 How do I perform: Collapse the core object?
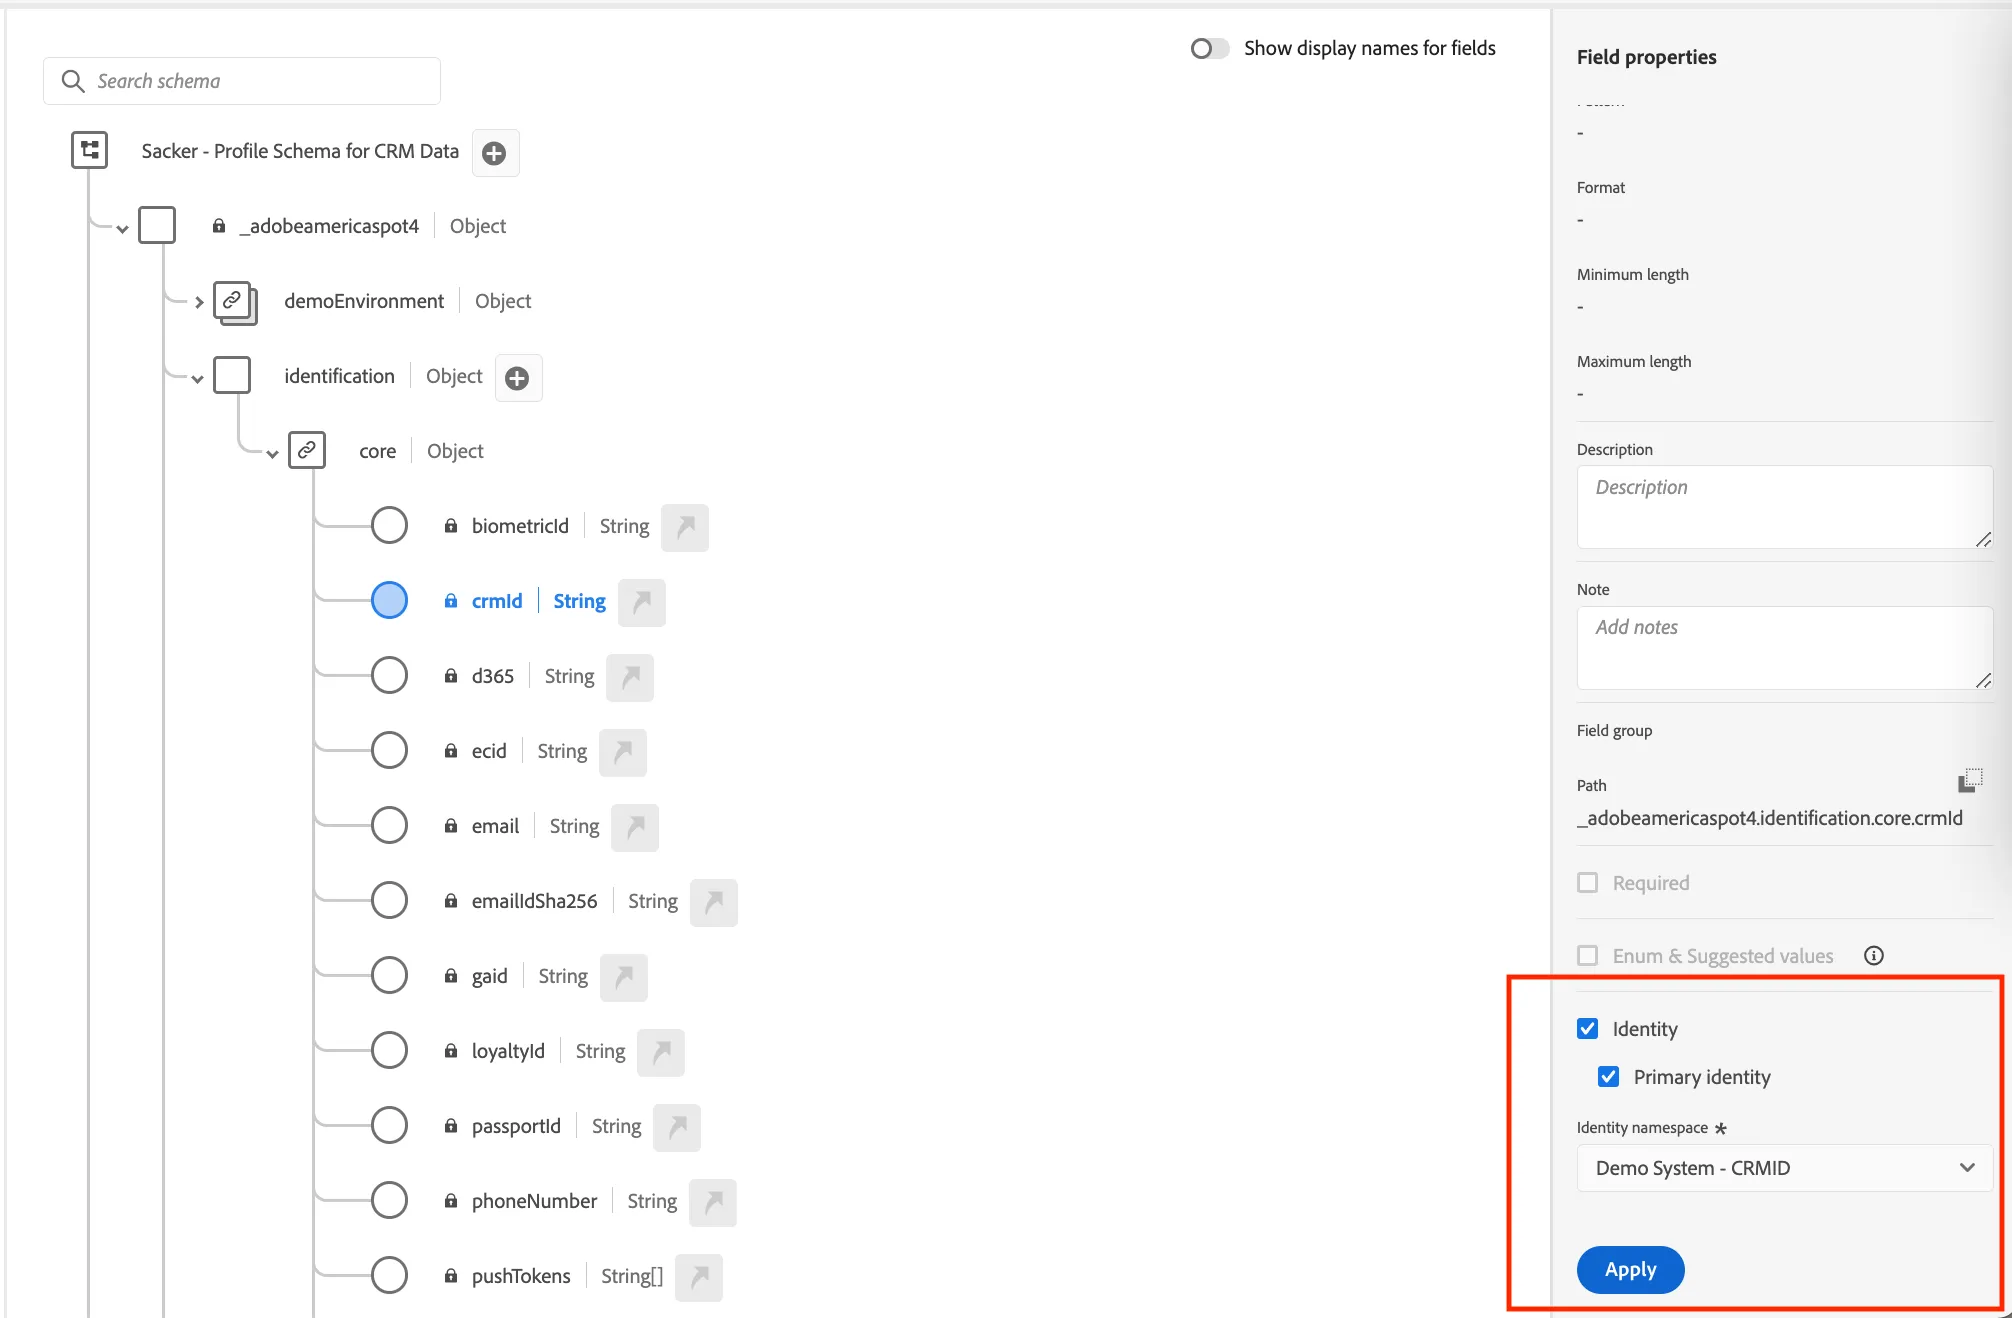pyautogui.click(x=272, y=454)
